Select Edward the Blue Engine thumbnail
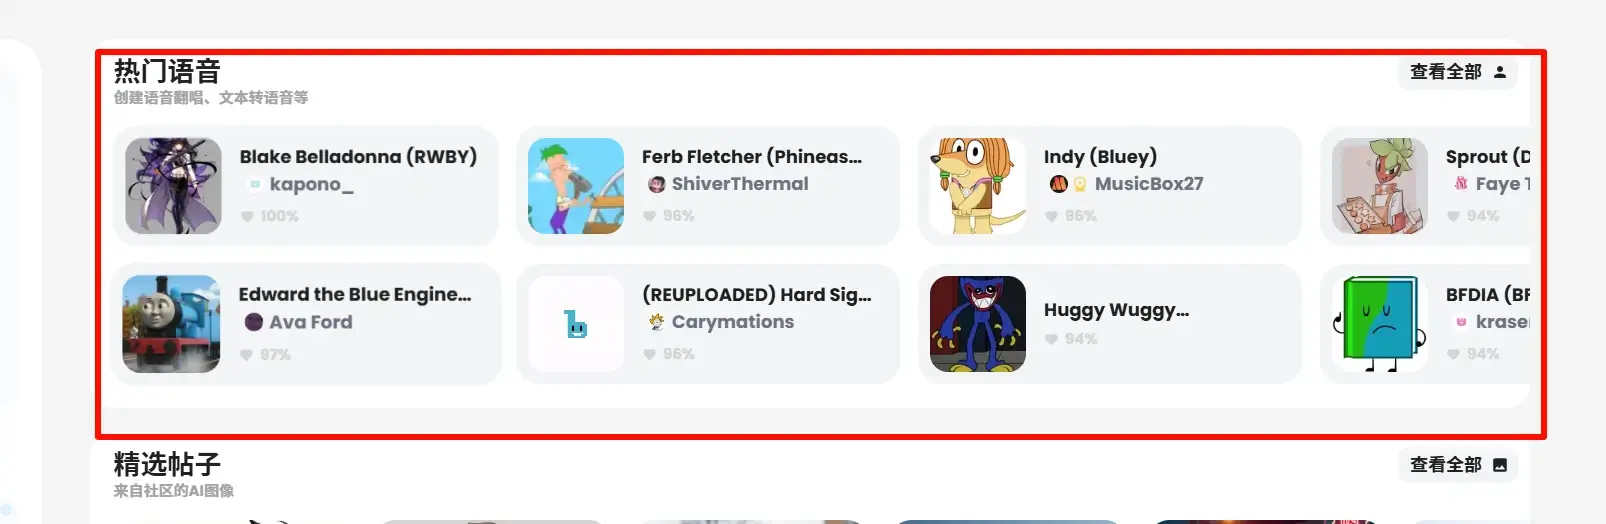 172,324
